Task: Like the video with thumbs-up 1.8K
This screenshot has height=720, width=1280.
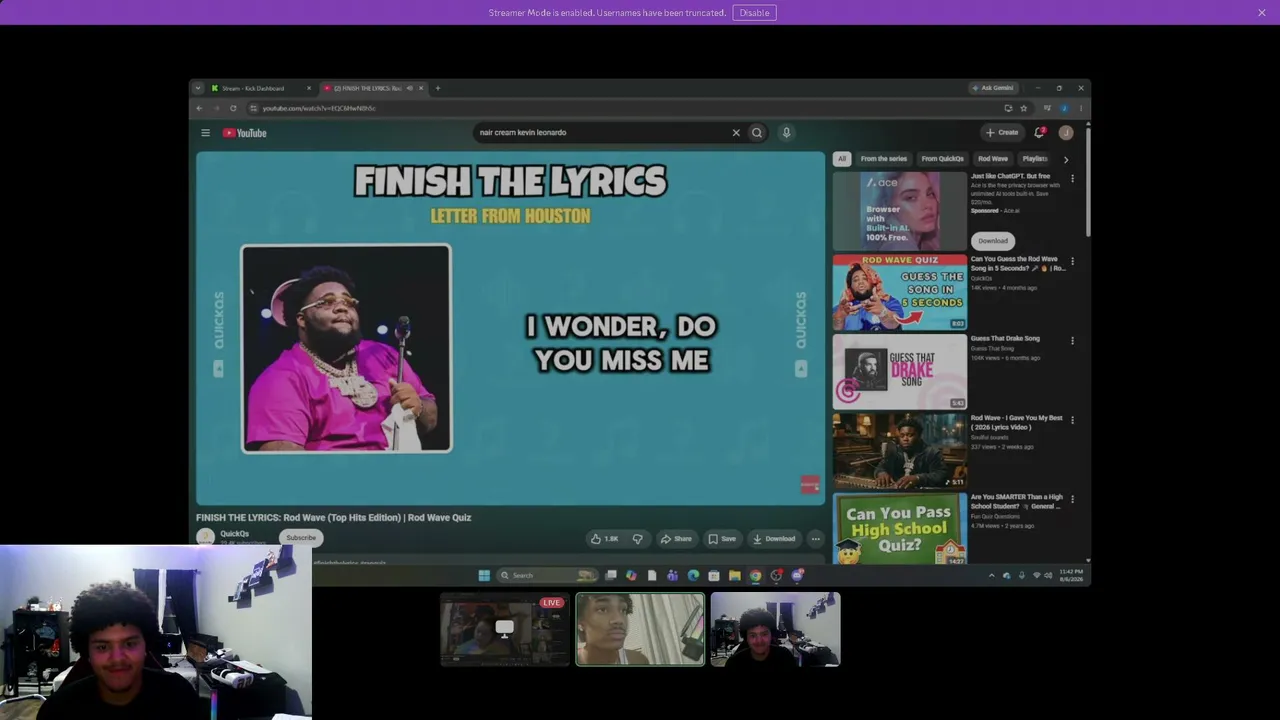Action: [x=604, y=539]
